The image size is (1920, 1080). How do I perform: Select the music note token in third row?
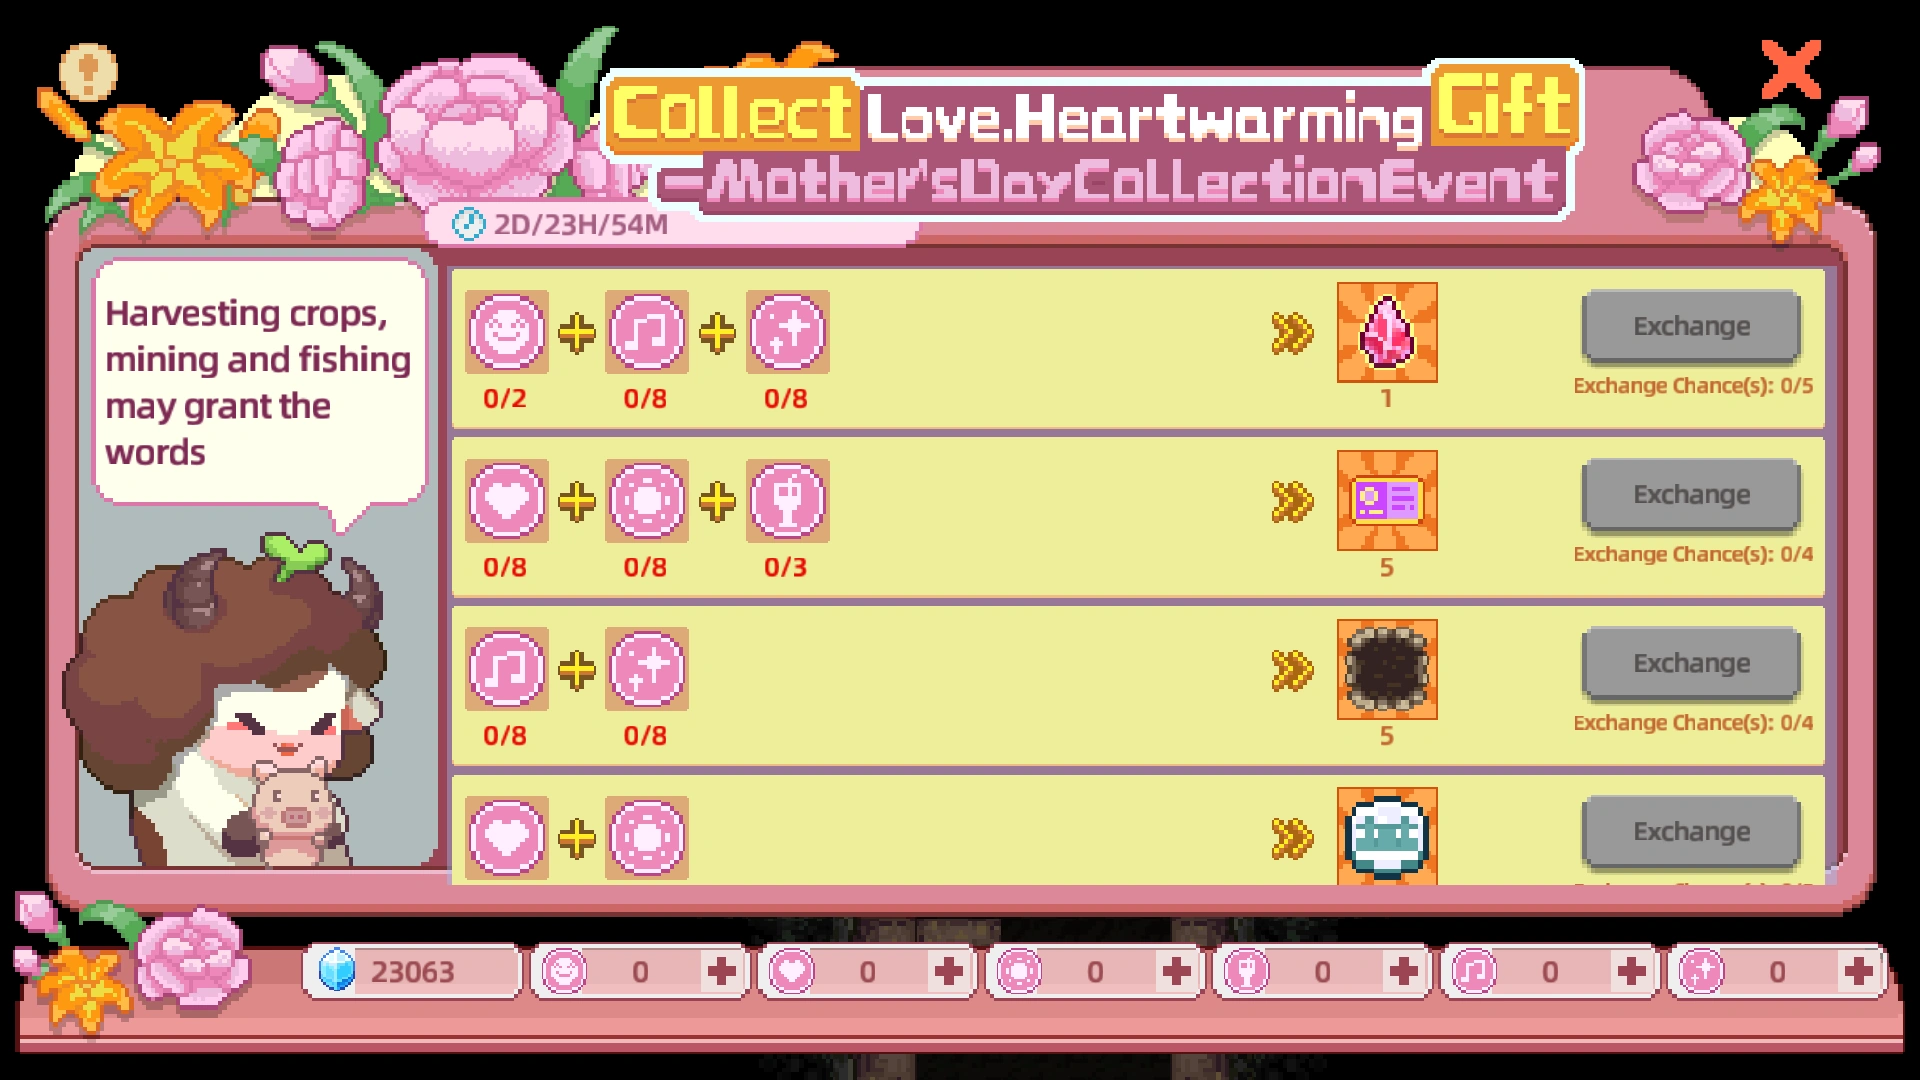pos(506,669)
